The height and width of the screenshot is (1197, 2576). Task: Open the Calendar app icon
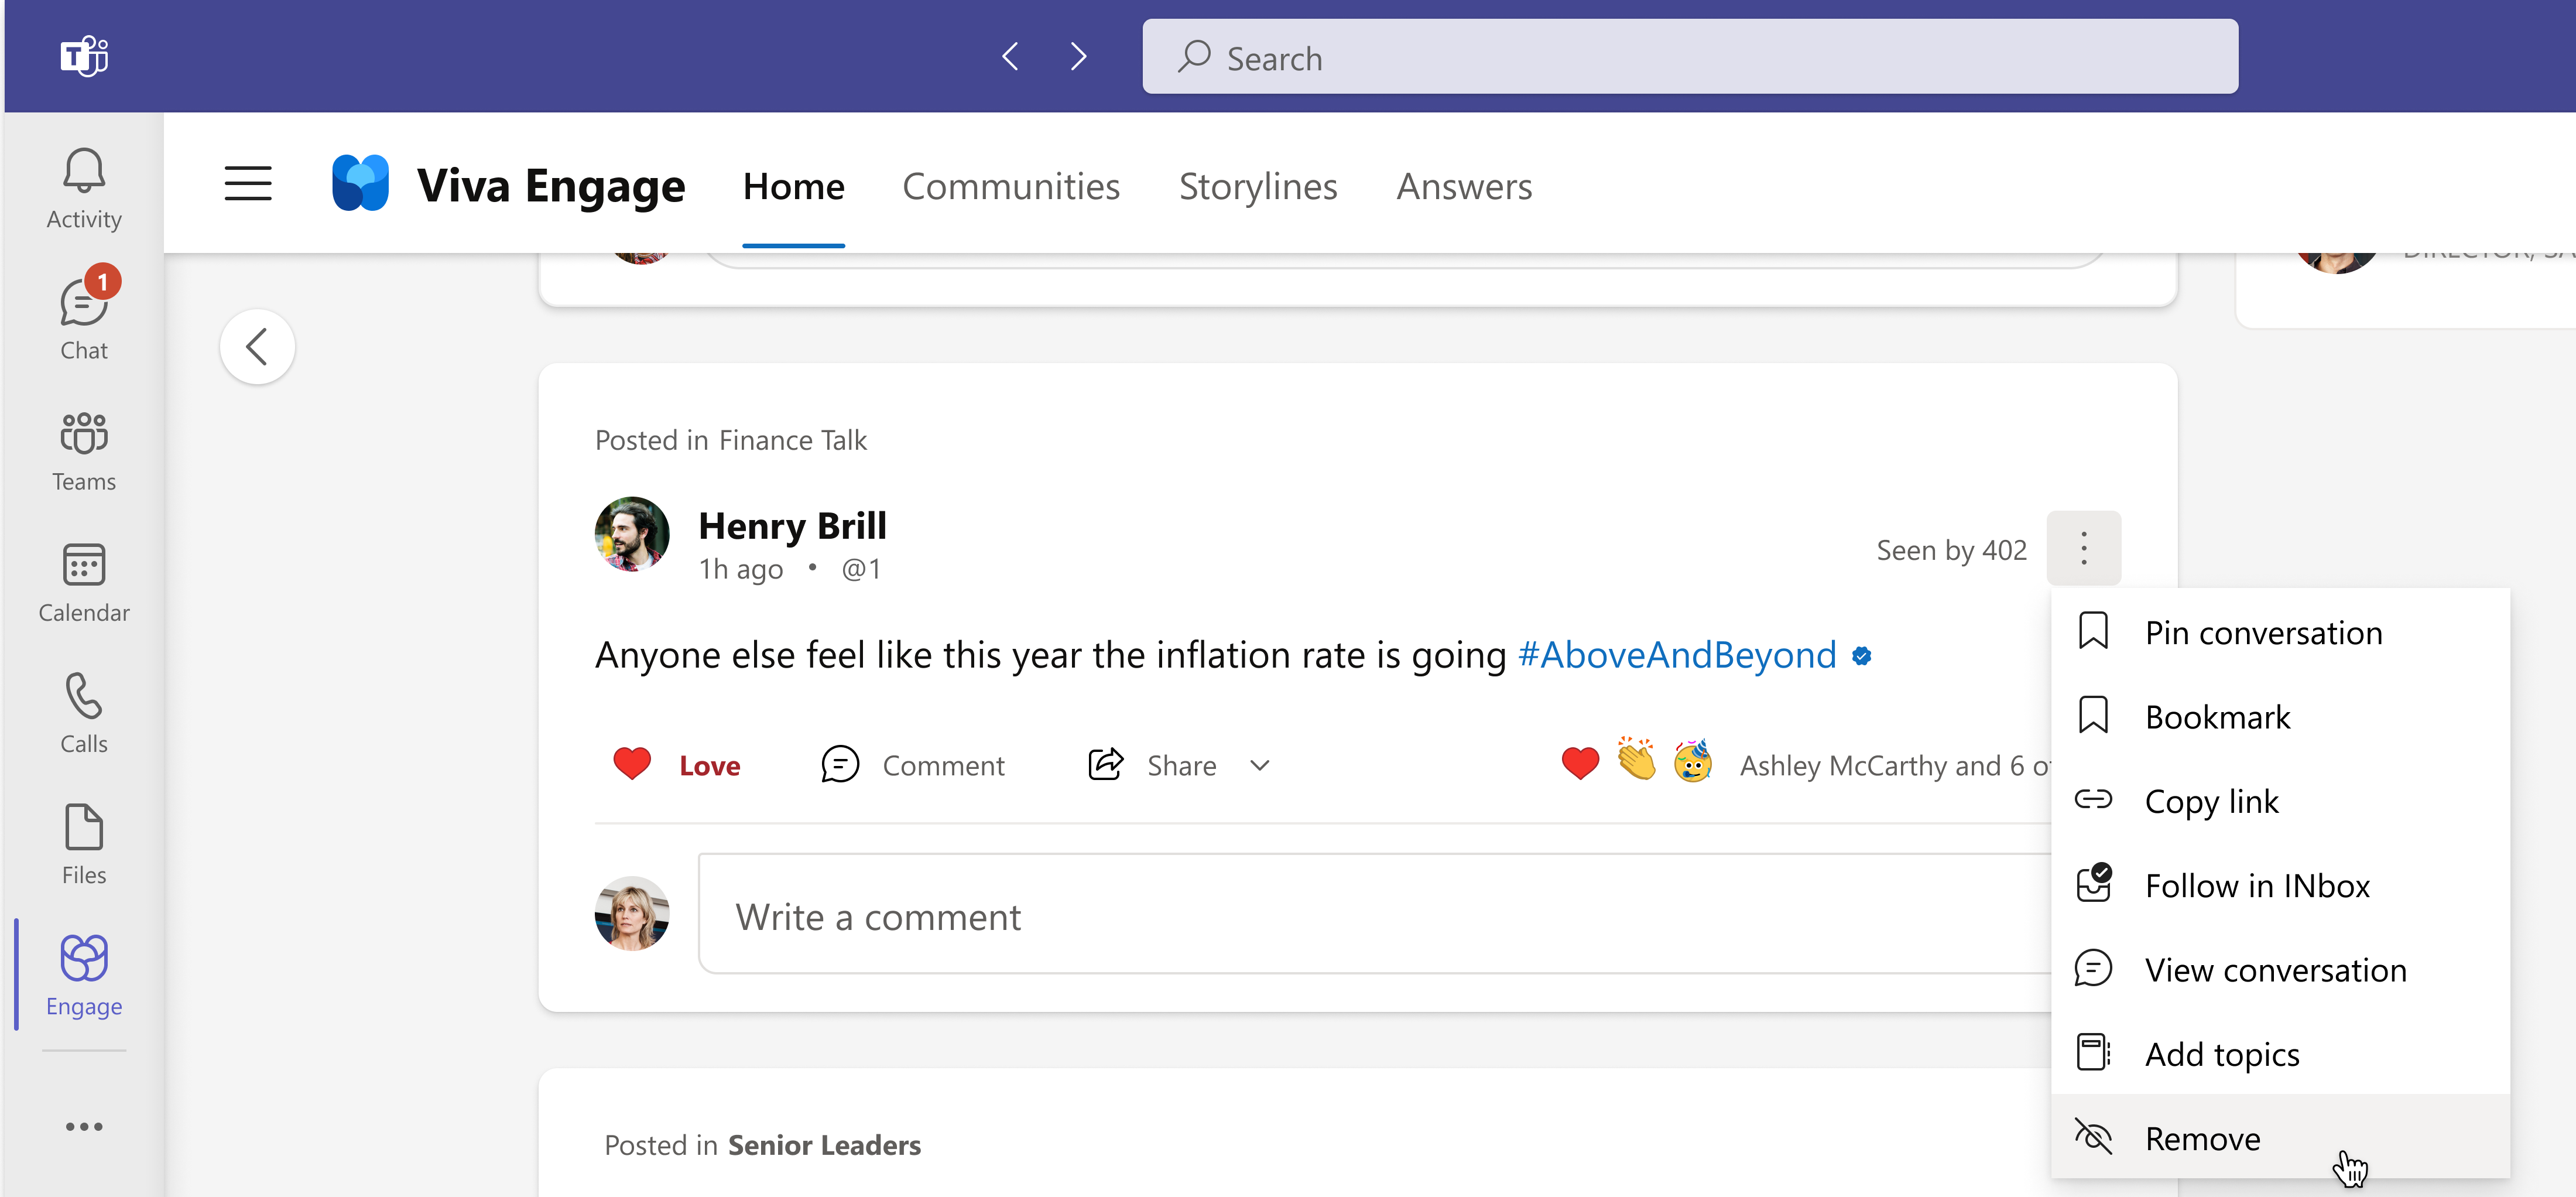84,582
